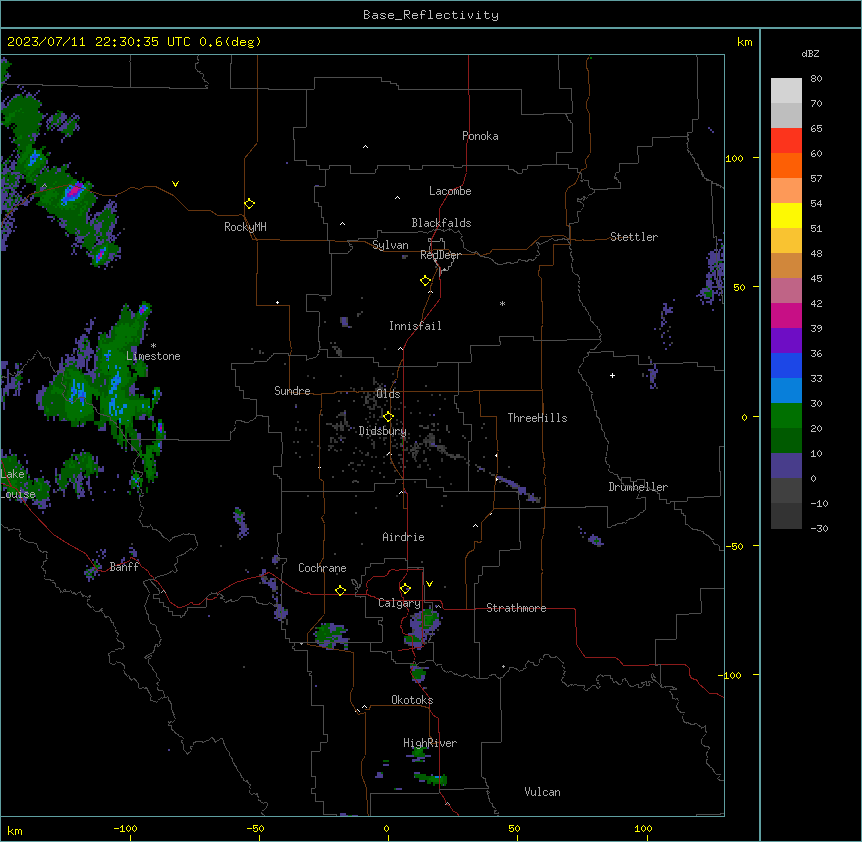Select the yellow diamond marker between Olds and Didsbury
This screenshot has width=862, height=842.
click(x=388, y=417)
